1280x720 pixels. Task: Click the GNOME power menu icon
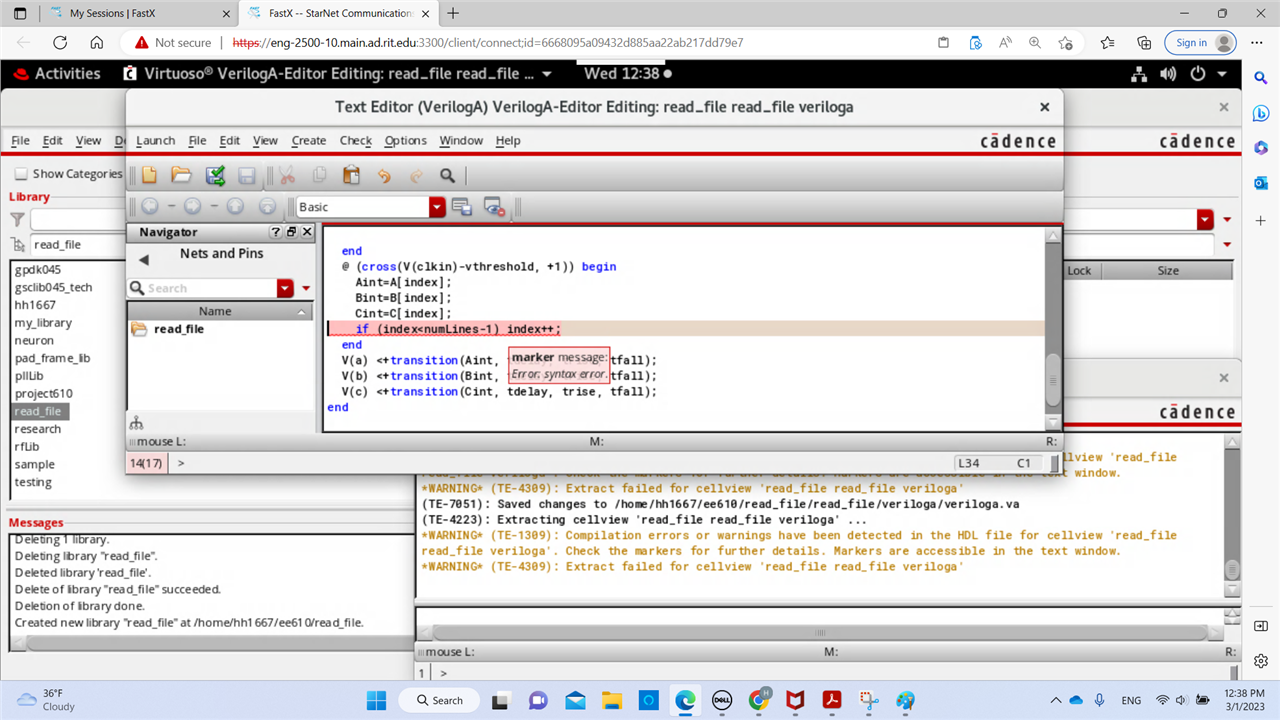point(1197,74)
